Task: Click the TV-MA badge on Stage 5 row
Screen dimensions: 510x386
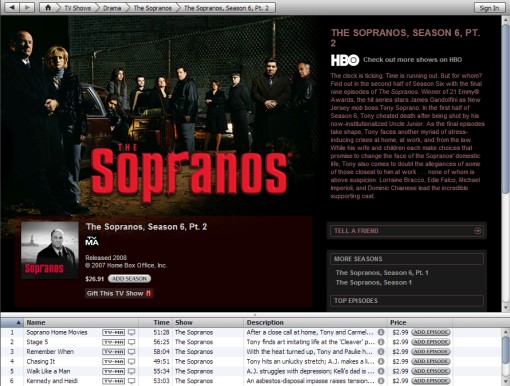Action: click(114, 342)
